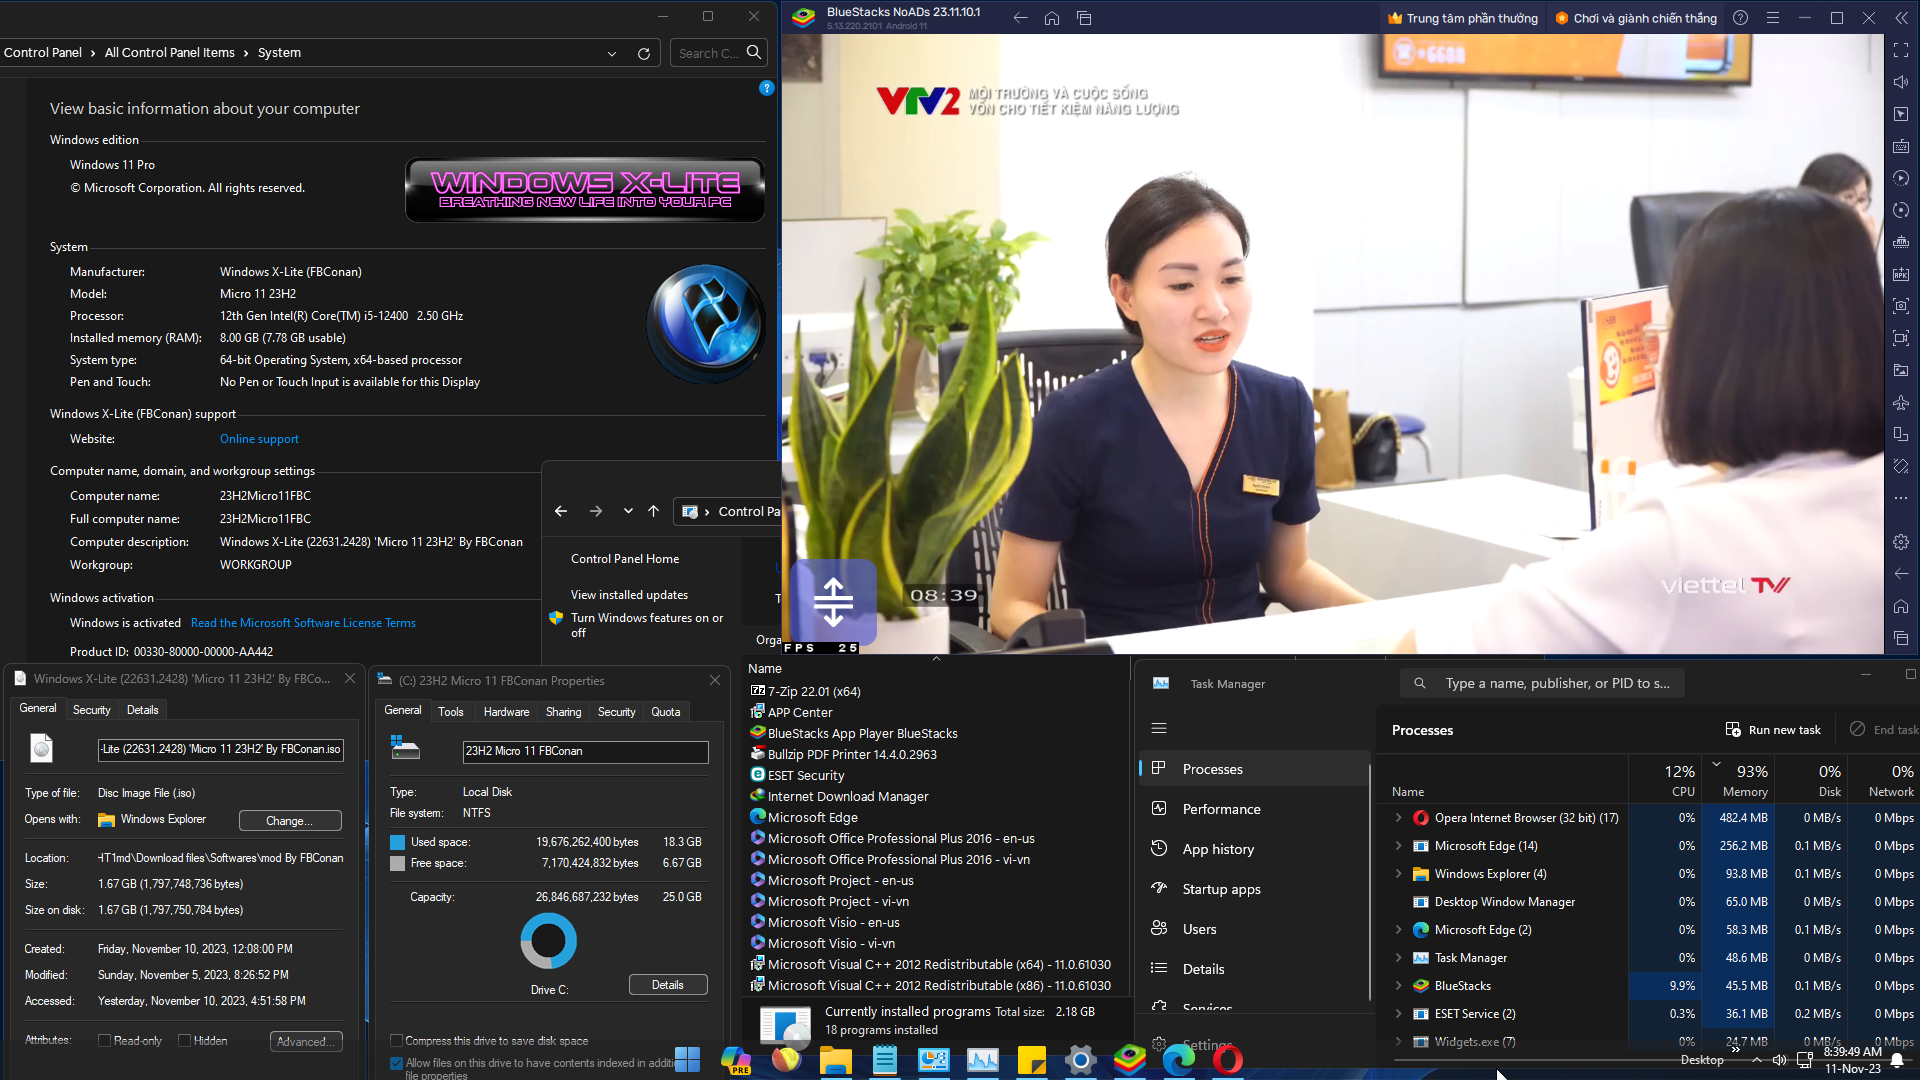Open App history in Task Manager
Image resolution: width=1920 pixels, height=1080 pixels.
(x=1254, y=849)
